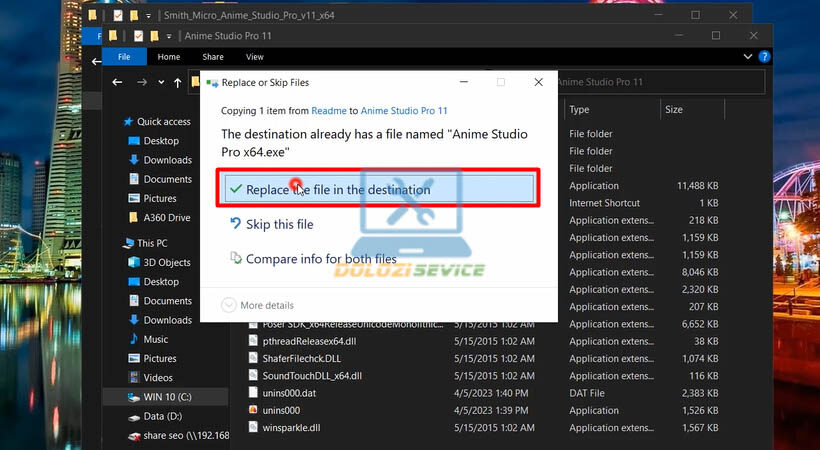Open the Share ribbon tab
This screenshot has width=820, height=450.
pos(213,57)
